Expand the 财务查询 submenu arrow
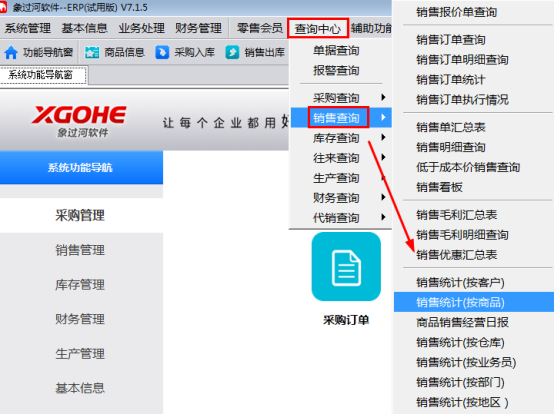The image size is (554, 415). [383, 197]
